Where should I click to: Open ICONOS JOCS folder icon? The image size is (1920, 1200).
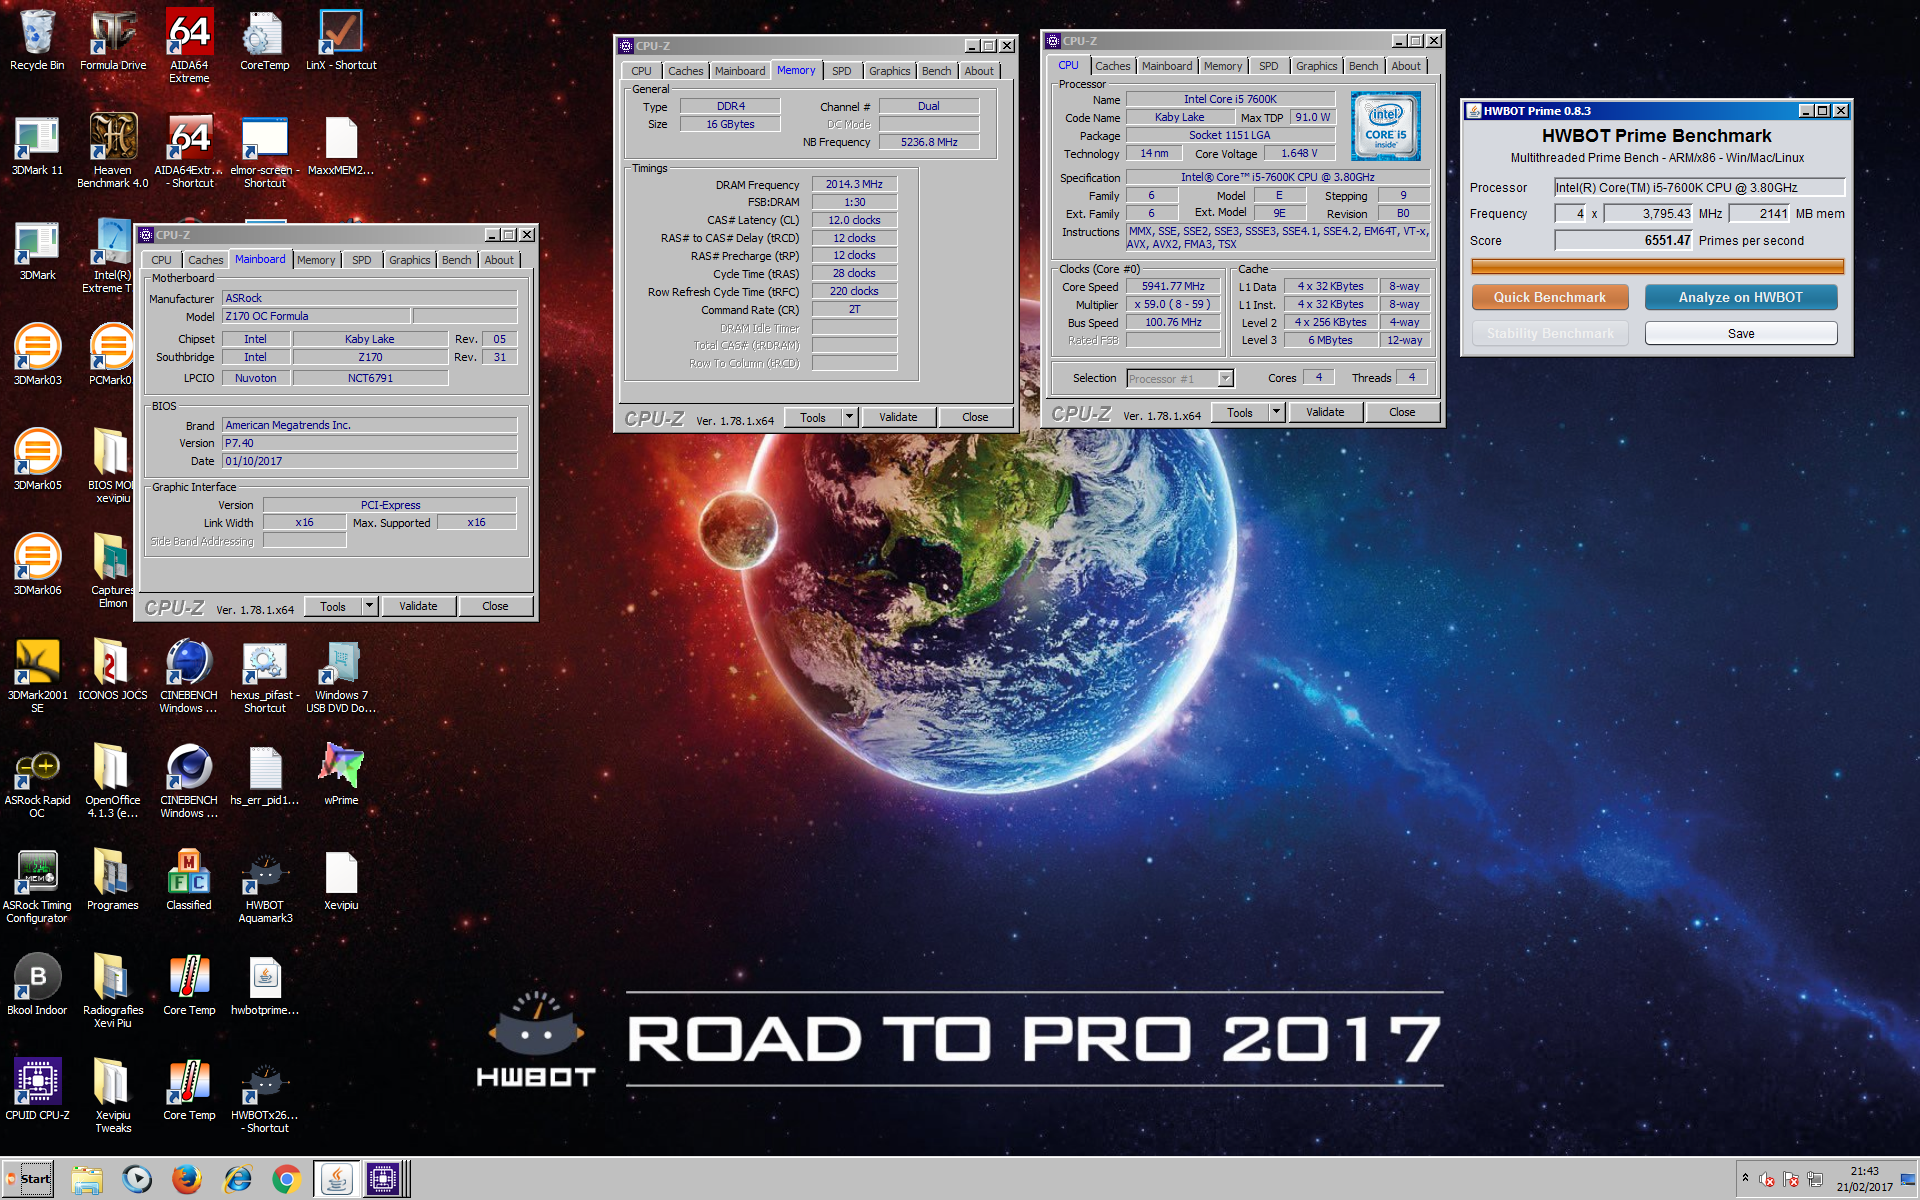113,670
